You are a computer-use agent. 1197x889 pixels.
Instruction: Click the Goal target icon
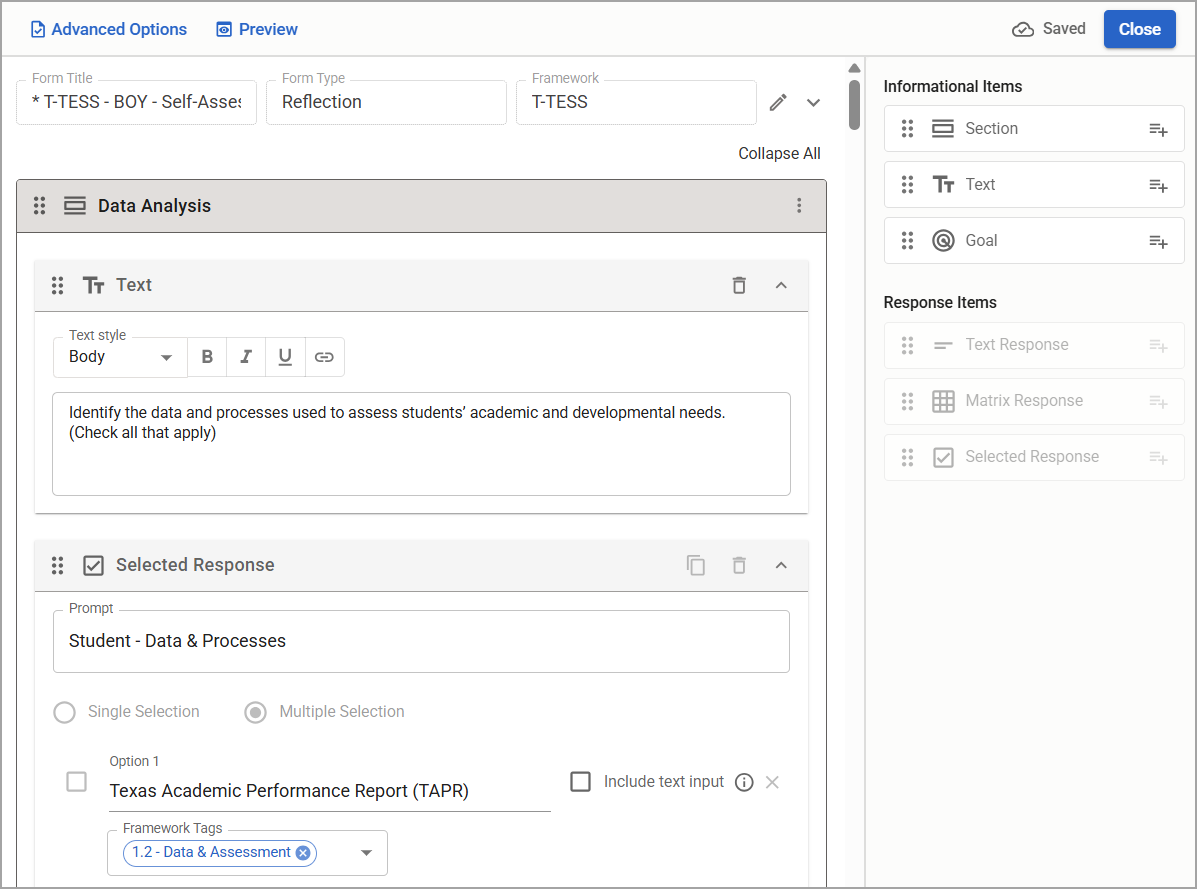pyautogui.click(x=943, y=241)
